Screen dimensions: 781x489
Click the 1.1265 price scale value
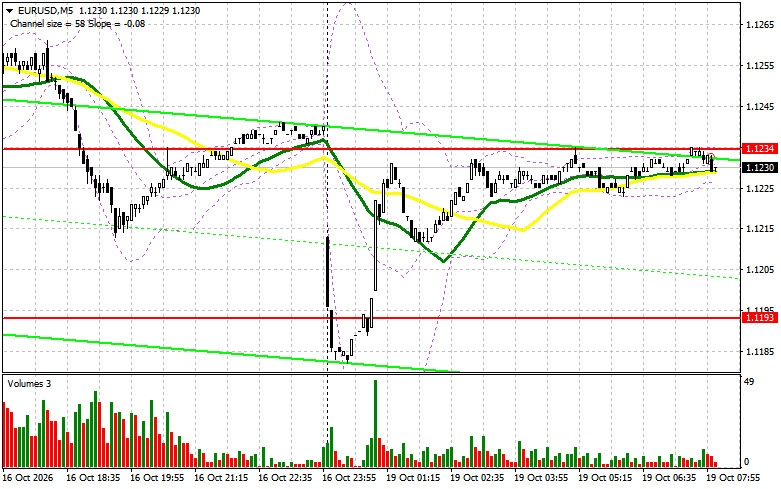[760, 24]
